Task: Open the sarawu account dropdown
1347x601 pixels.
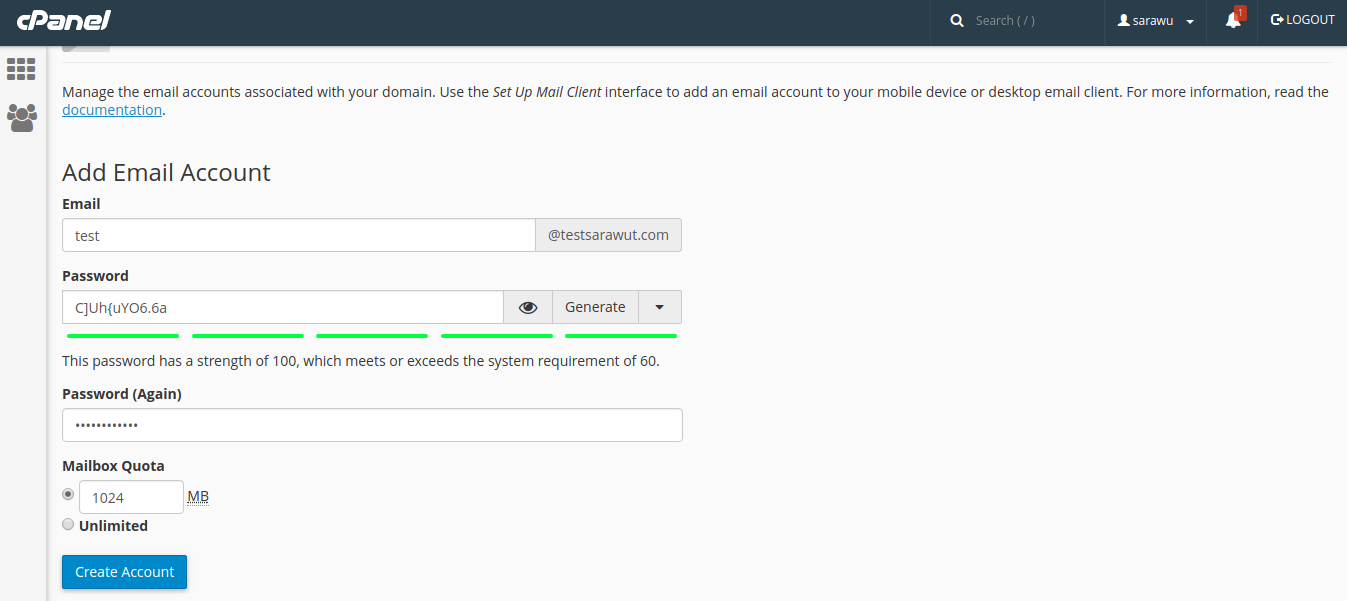Action: coord(1190,22)
